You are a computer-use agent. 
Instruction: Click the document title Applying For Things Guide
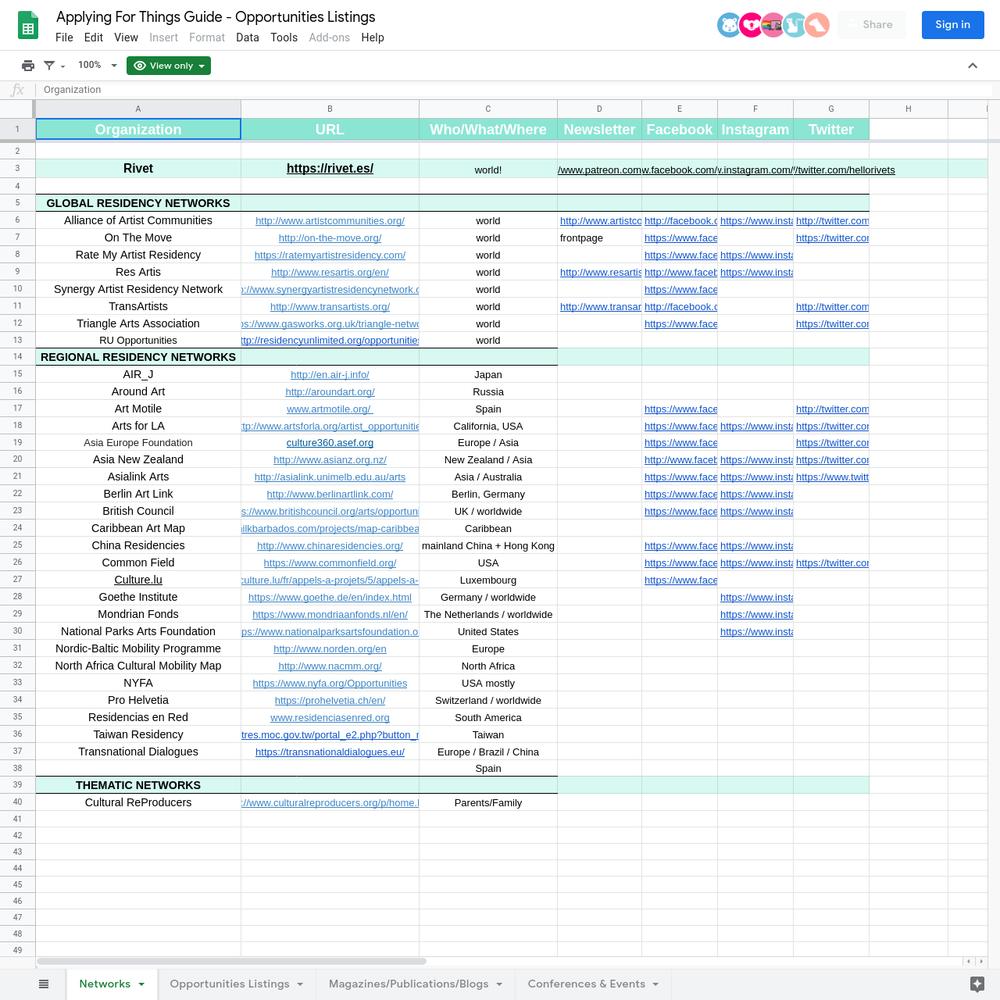(216, 17)
